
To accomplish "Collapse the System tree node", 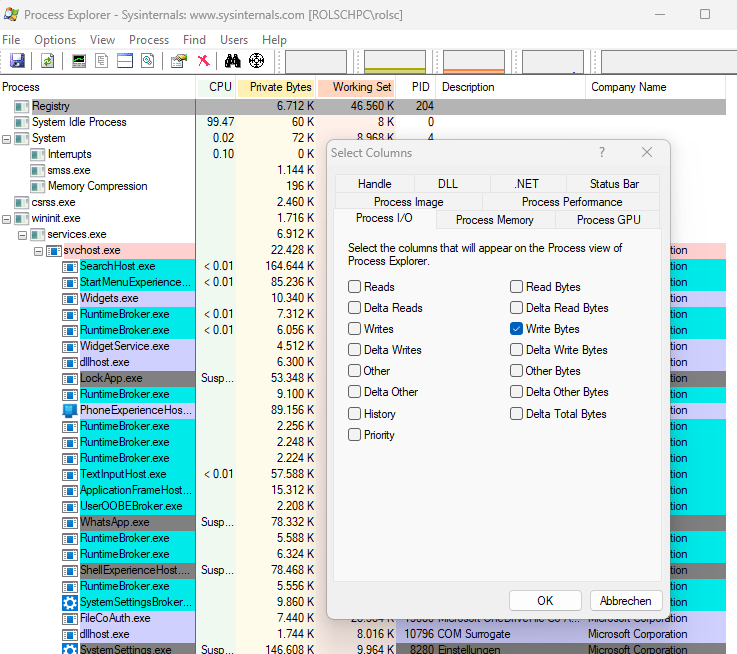I will (x=7, y=139).
